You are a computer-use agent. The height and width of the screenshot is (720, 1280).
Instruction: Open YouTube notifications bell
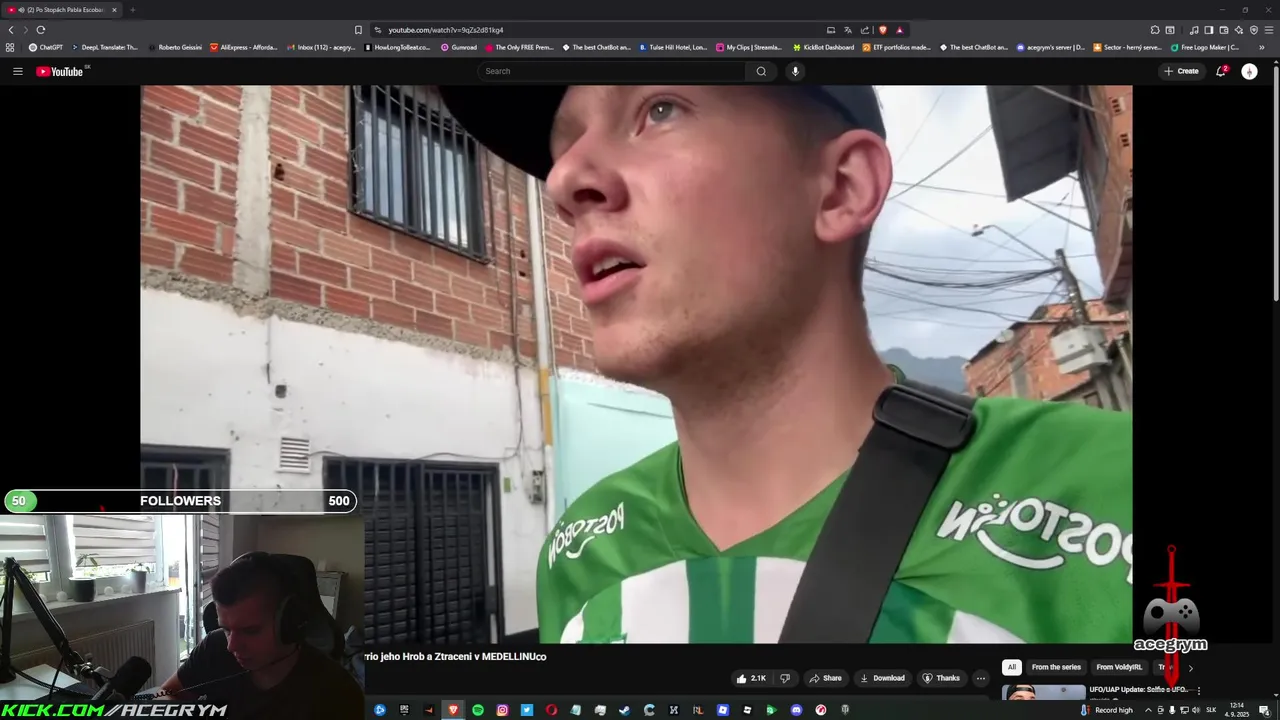click(x=1221, y=71)
